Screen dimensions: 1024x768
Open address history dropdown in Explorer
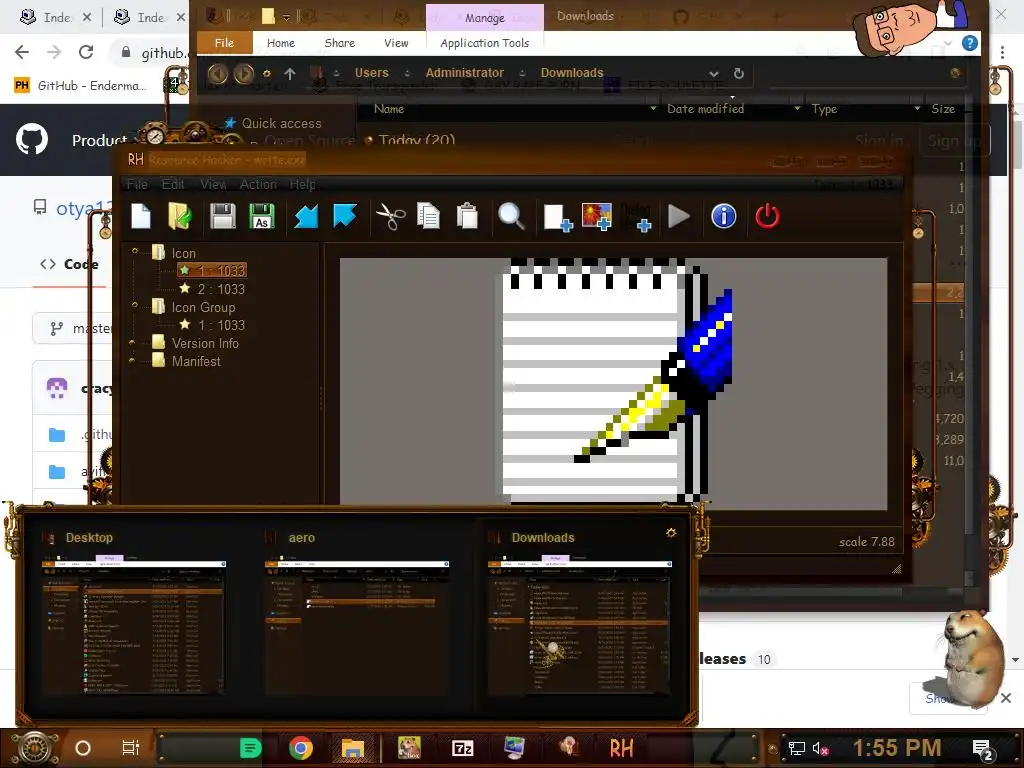714,74
